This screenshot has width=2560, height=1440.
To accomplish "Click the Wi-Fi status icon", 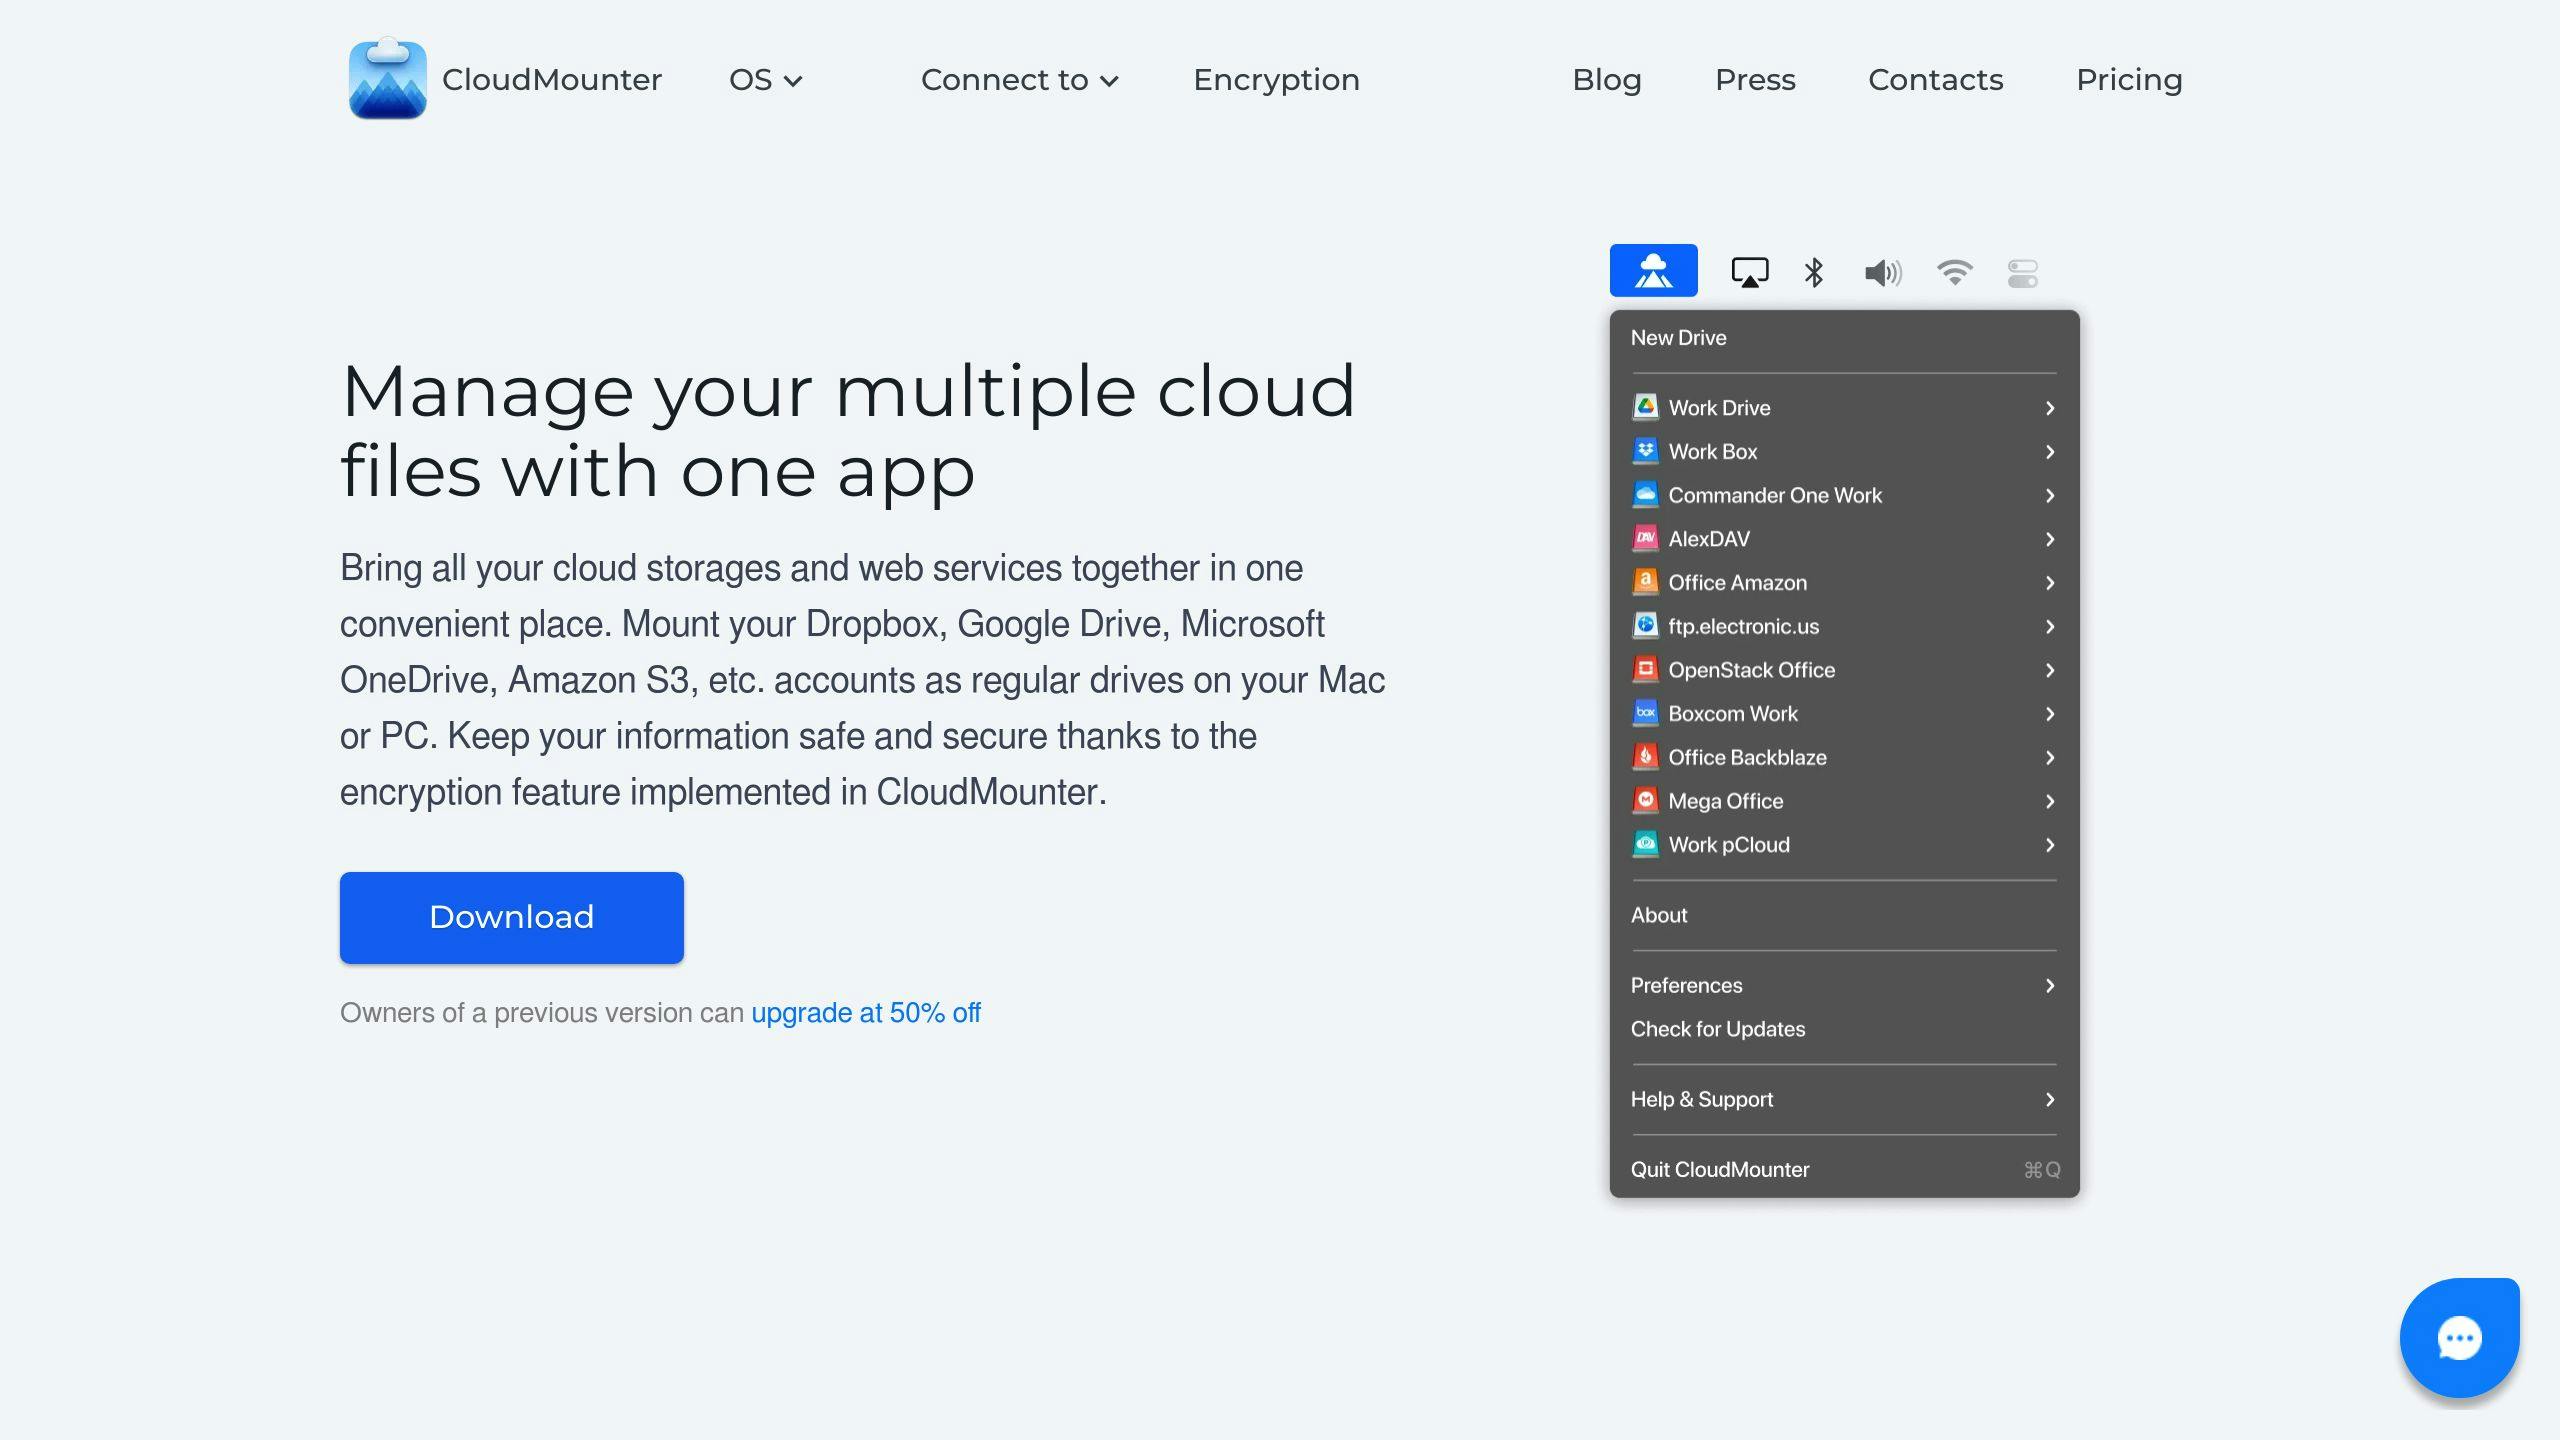I will click(1954, 272).
